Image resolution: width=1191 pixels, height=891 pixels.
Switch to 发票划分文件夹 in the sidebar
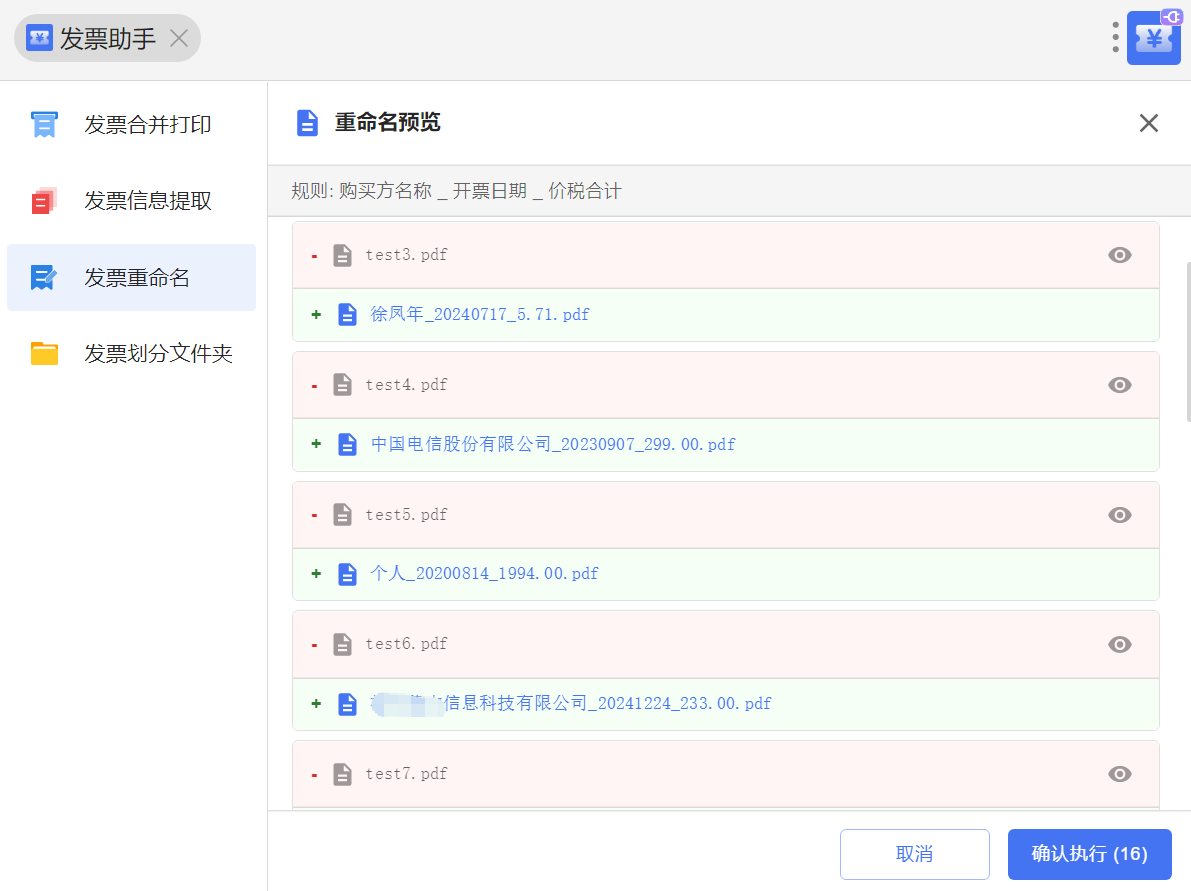click(158, 354)
